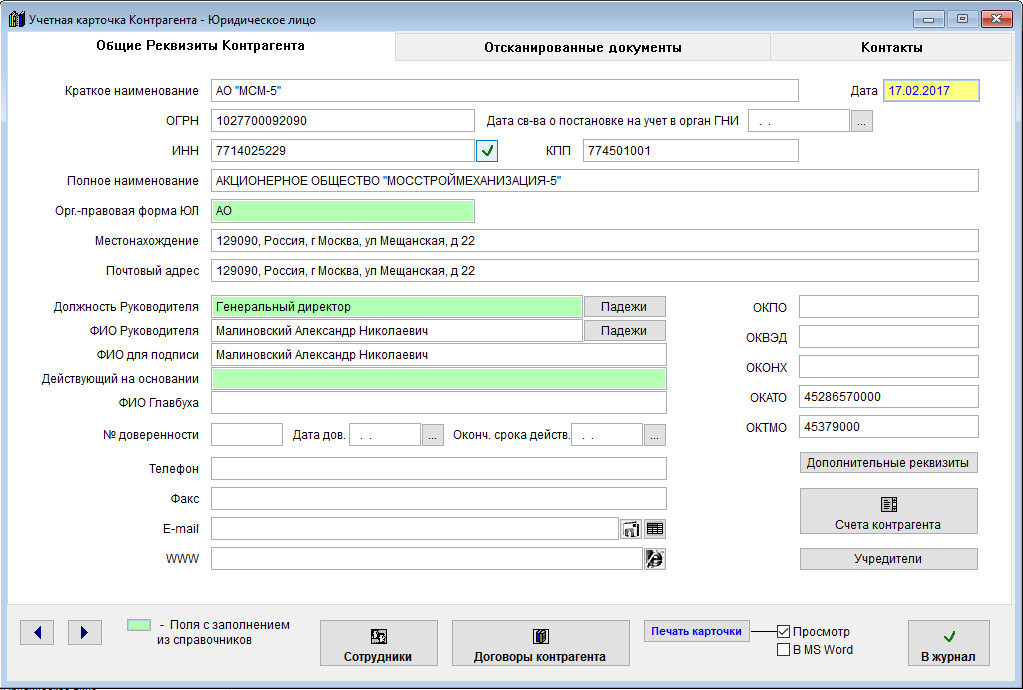
Task: Click the send e-mail icon
Action: pyautogui.click(x=631, y=529)
